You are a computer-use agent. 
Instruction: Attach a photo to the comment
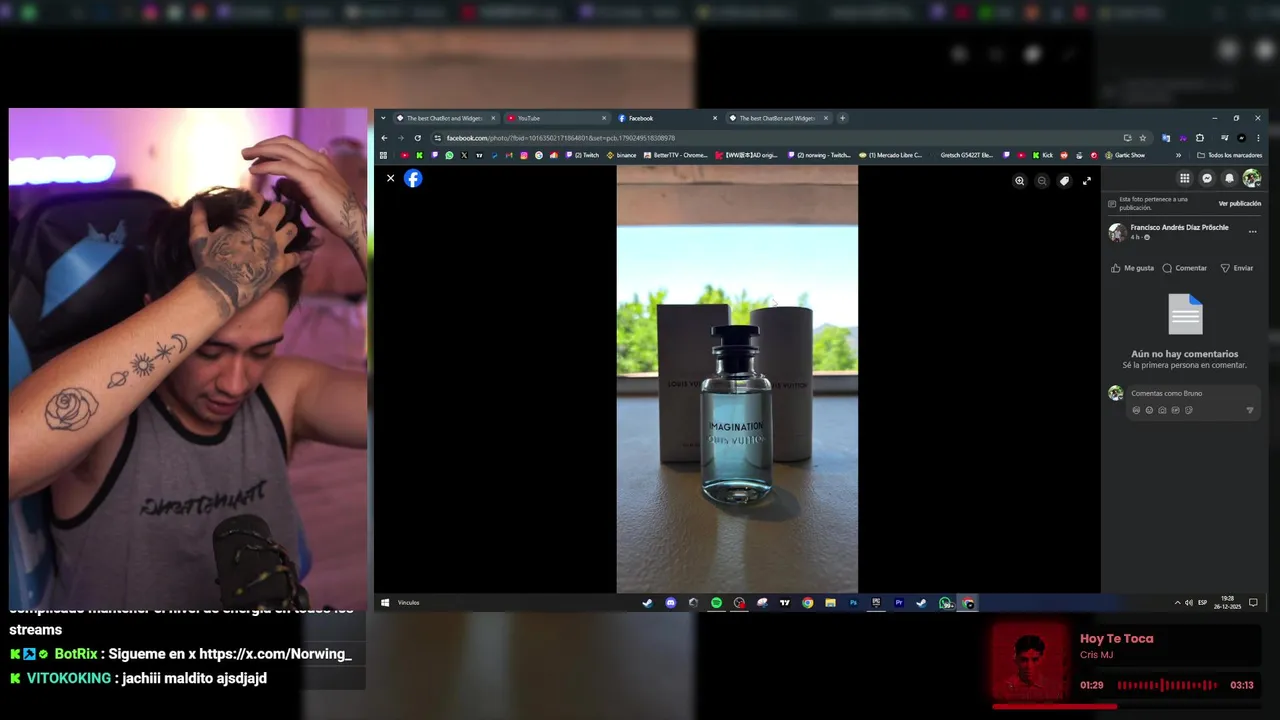click(x=1162, y=410)
